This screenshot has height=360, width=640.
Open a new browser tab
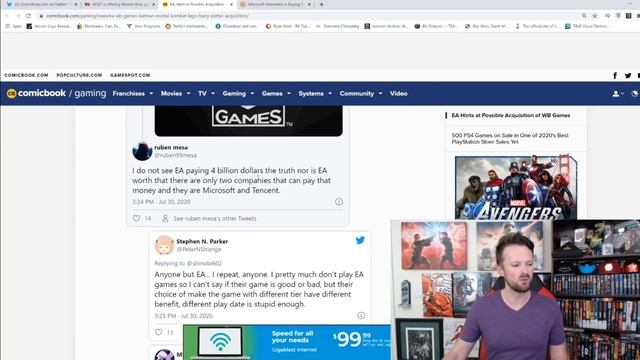tap(322, 4)
